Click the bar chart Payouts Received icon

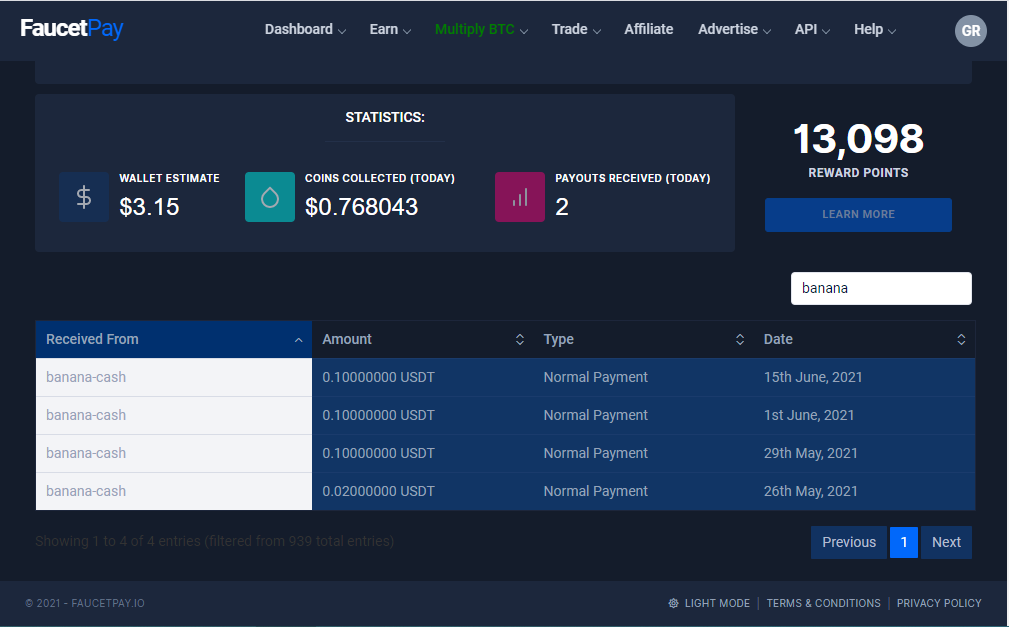point(520,197)
